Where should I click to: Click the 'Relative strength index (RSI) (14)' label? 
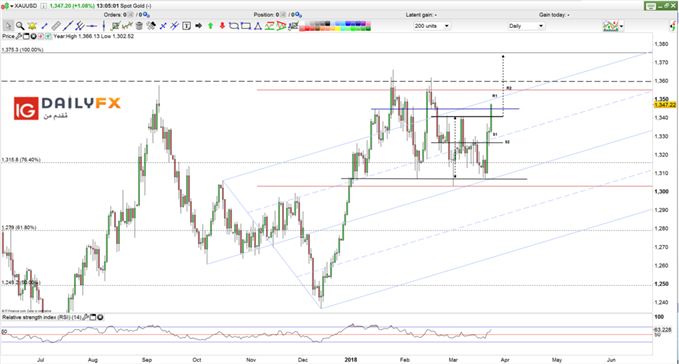click(42, 317)
